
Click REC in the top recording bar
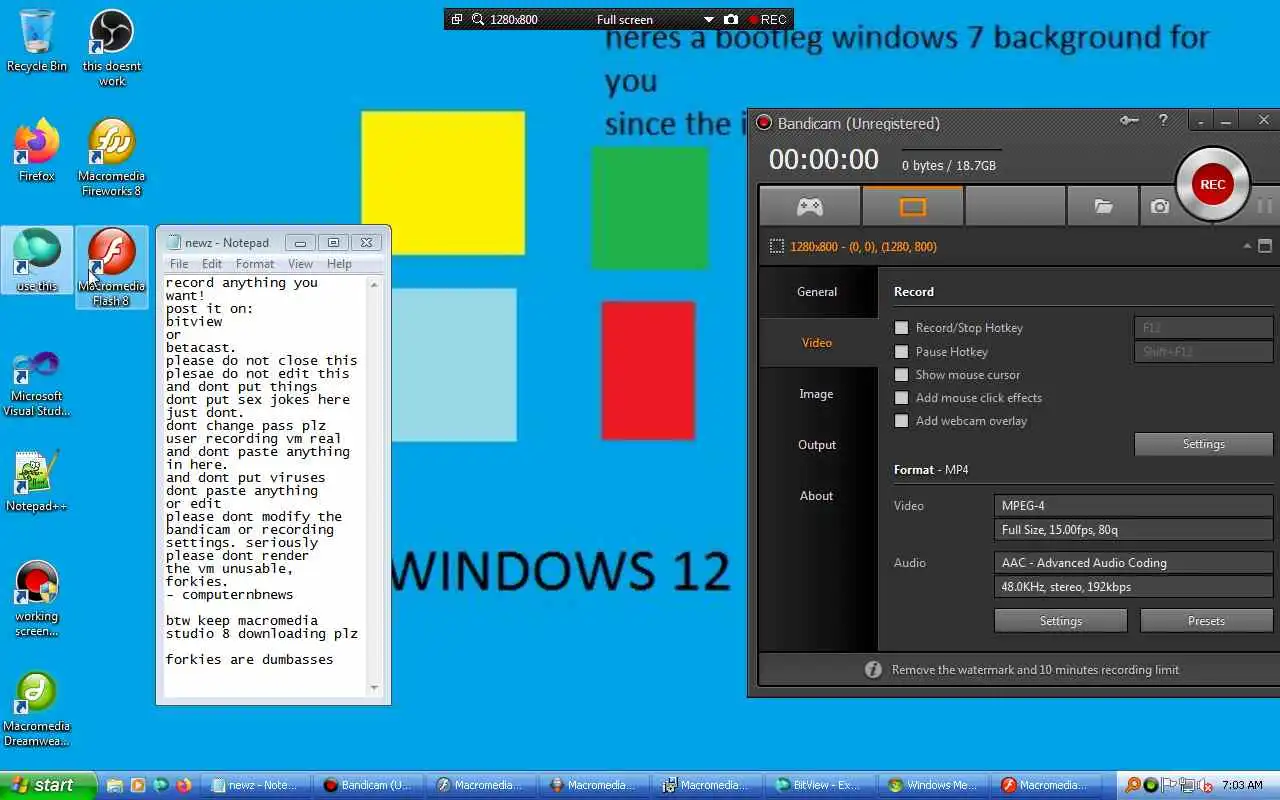[x=767, y=19]
